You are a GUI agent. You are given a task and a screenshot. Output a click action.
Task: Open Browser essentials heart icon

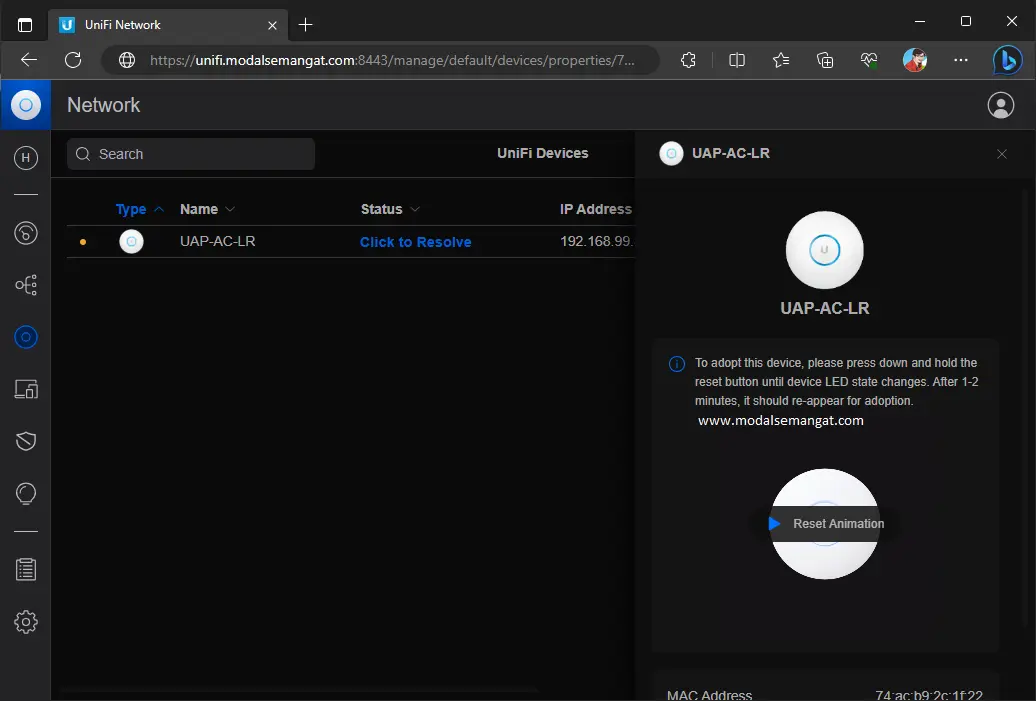869,60
